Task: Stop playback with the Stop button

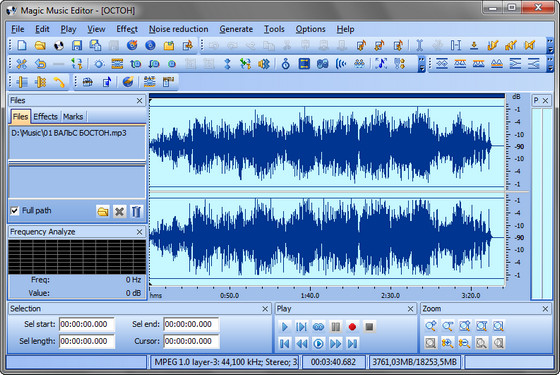Action: click(x=369, y=327)
